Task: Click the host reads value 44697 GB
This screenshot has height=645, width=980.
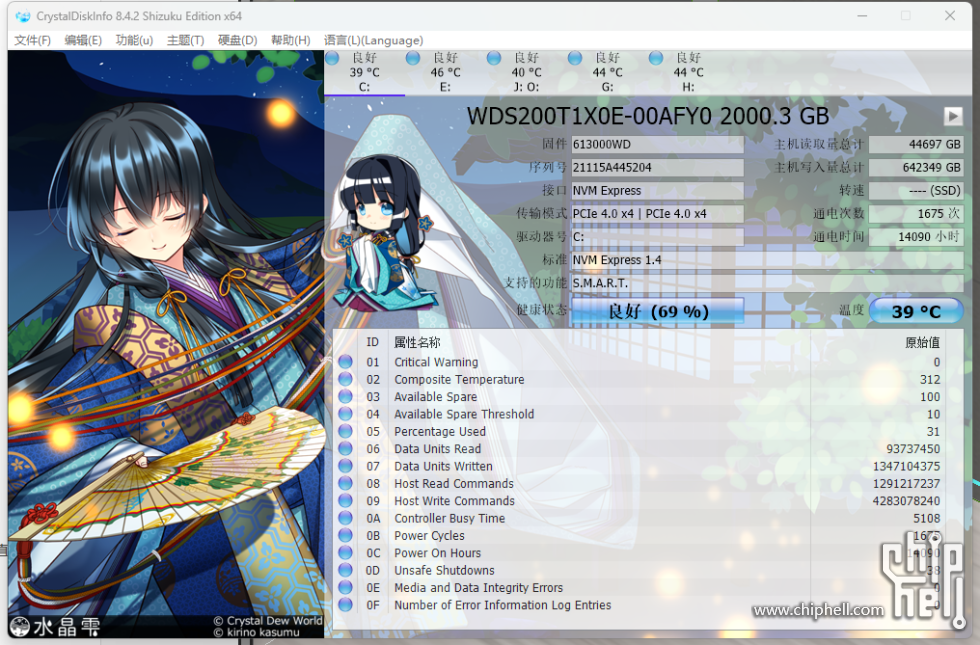Action: [916, 144]
